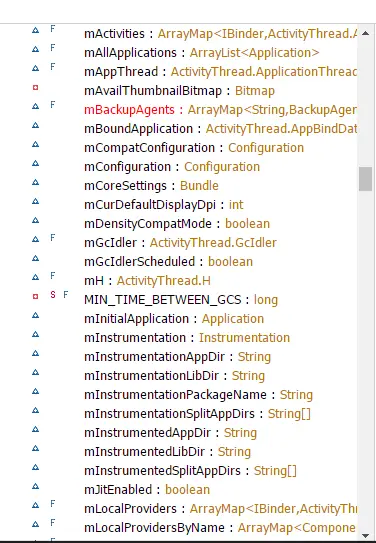Click the red private icon beside MIN_TIME_BETWEEN_GCS
Viewport: 376px width, 543px height.
point(35,296)
